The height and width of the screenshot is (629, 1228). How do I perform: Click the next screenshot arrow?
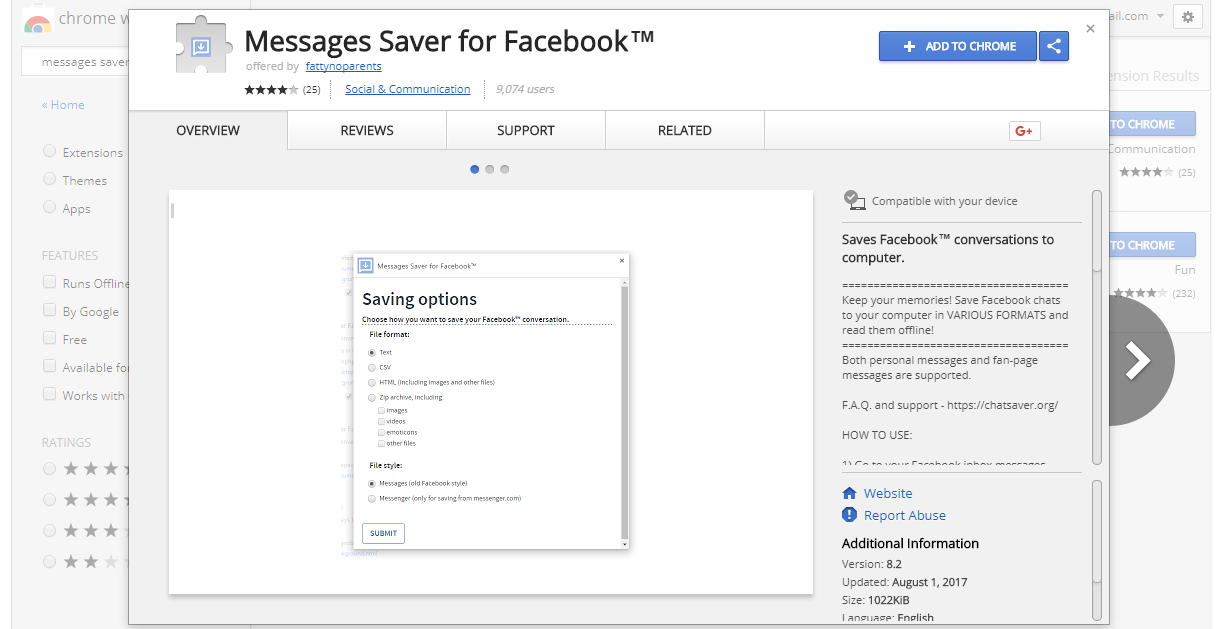coord(1138,361)
